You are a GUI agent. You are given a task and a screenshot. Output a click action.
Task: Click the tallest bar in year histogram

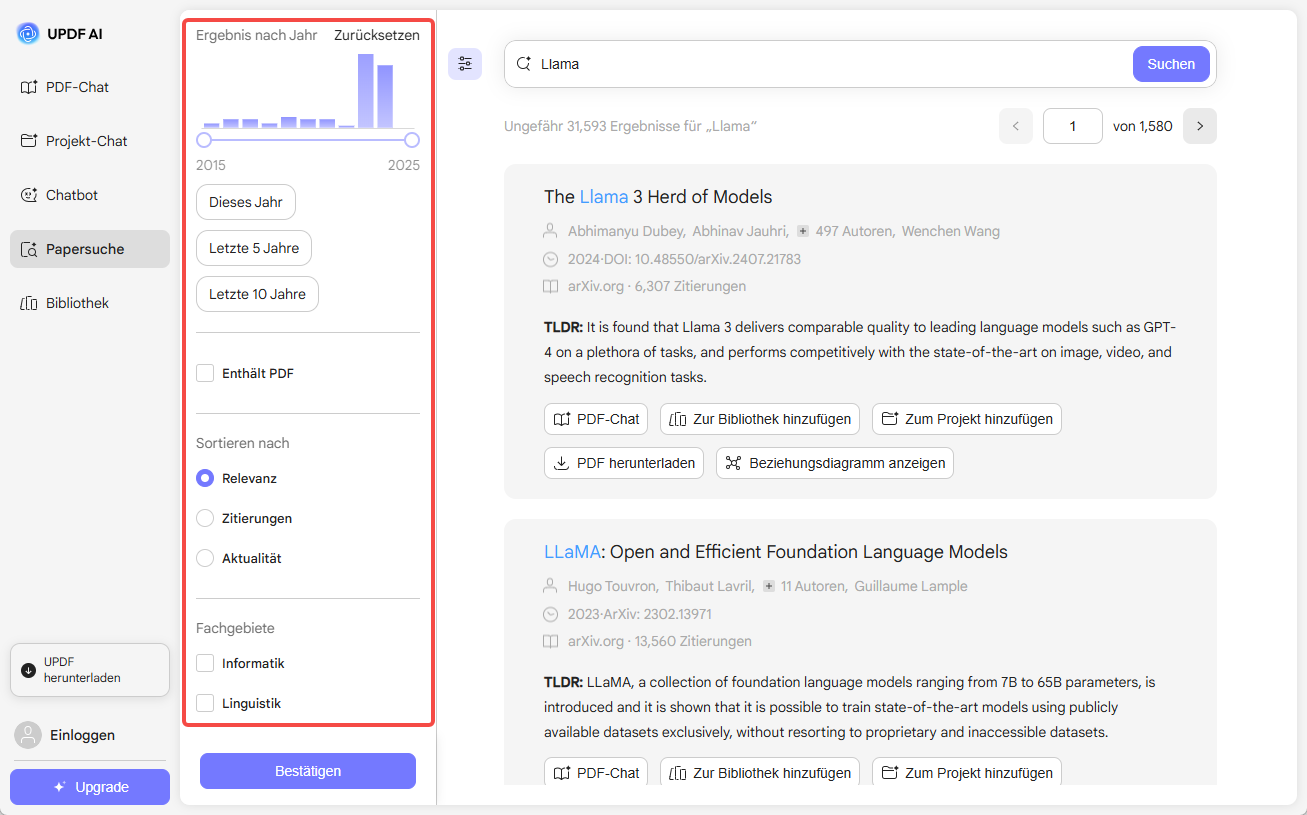click(x=366, y=91)
